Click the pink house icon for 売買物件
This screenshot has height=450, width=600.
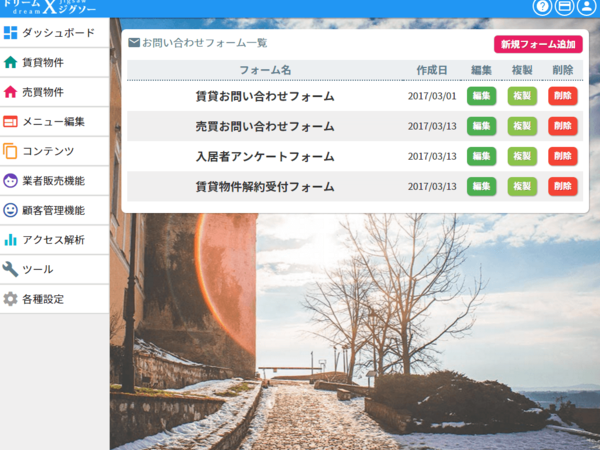[10, 92]
